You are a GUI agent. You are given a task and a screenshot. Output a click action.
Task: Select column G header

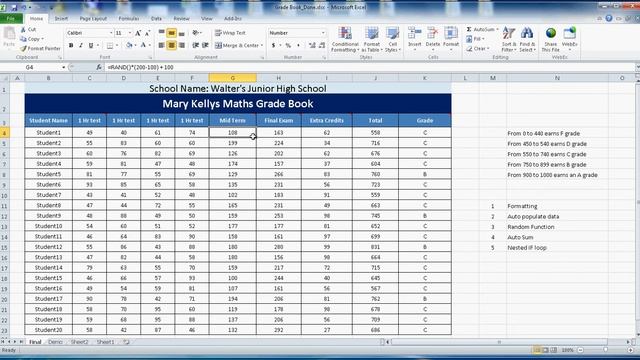[233, 78]
